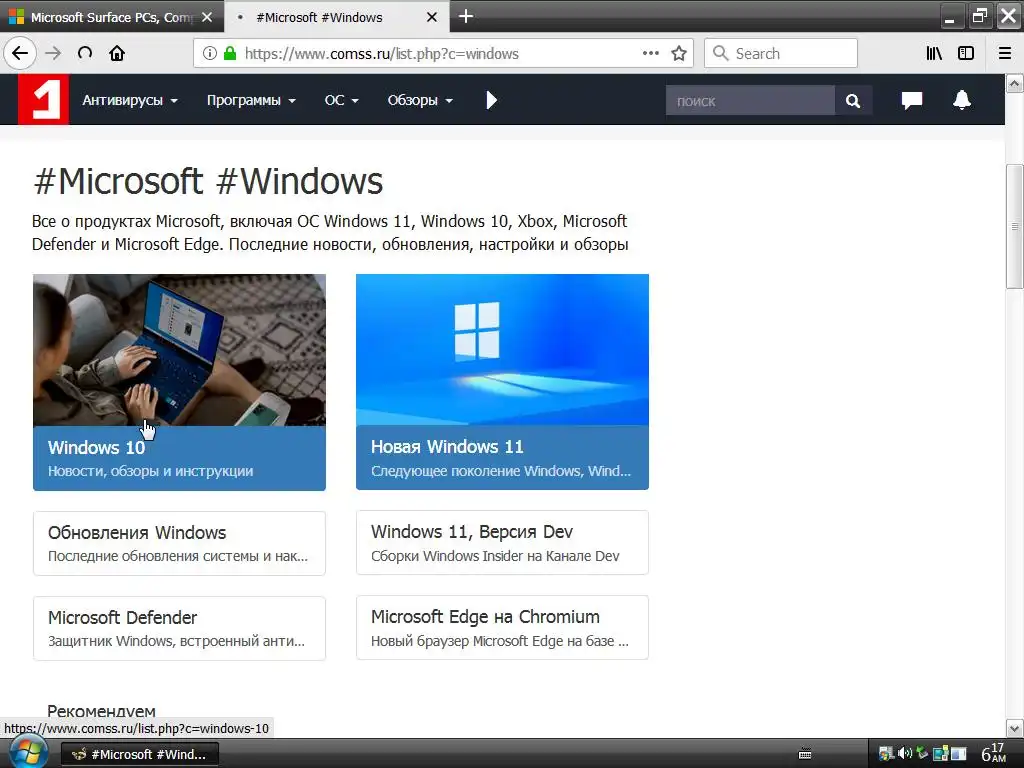1024x768 pixels.
Task: Expand the Программы dropdown menu
Action: tap(251, 101)
